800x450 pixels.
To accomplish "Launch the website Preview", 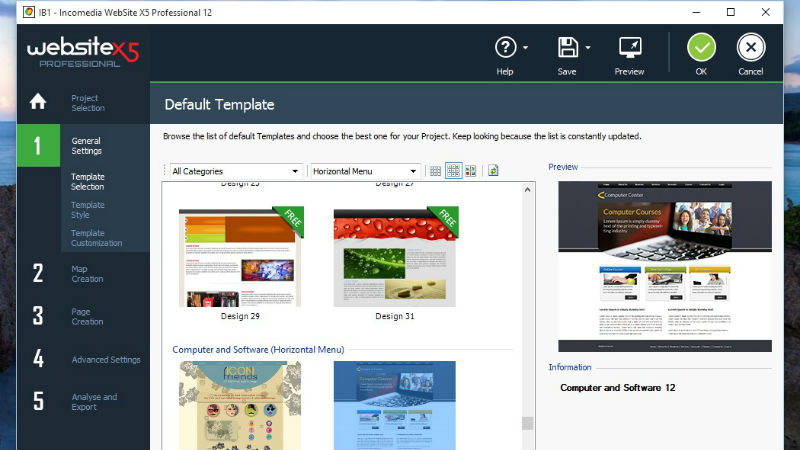I will [630, 47].
